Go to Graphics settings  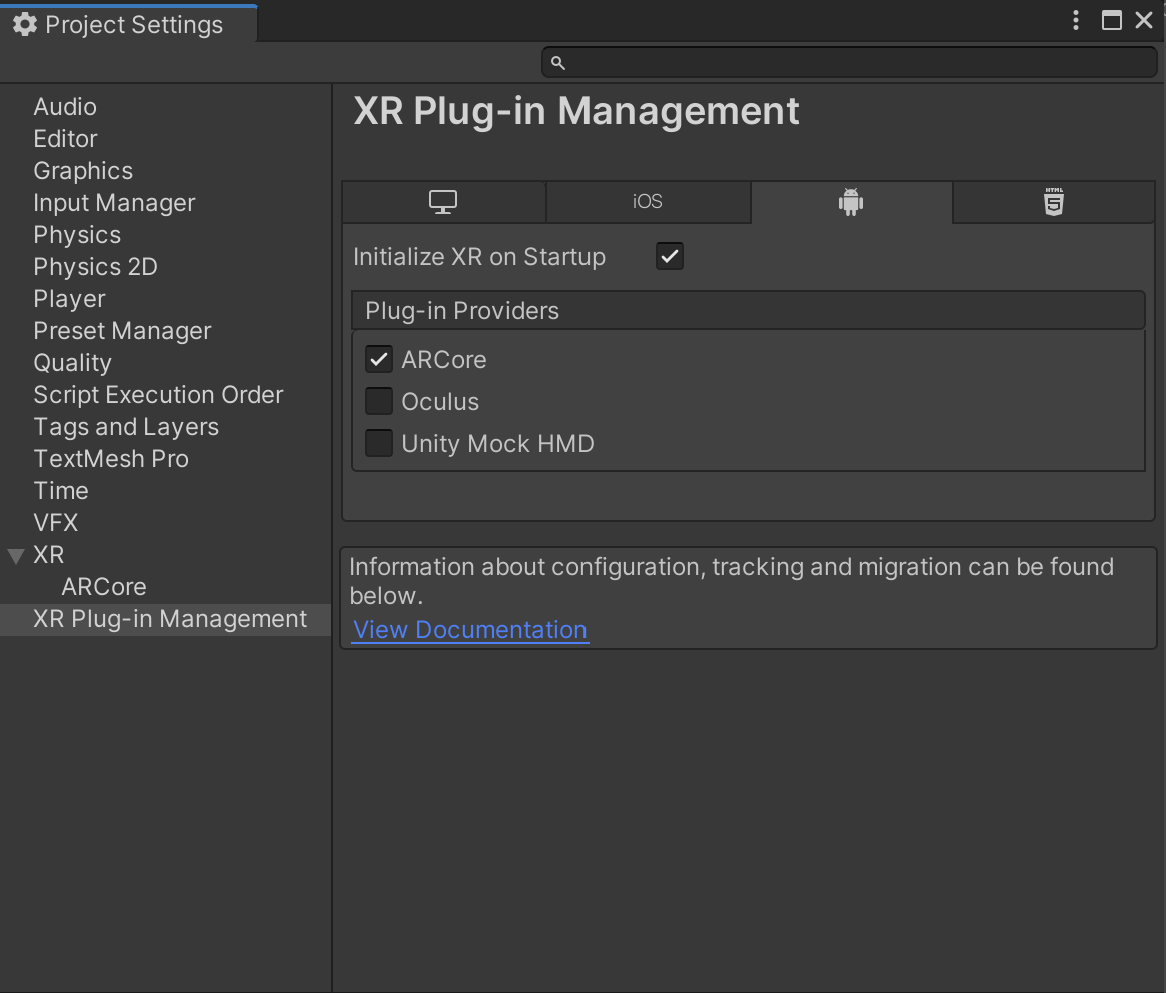[83, 171]
